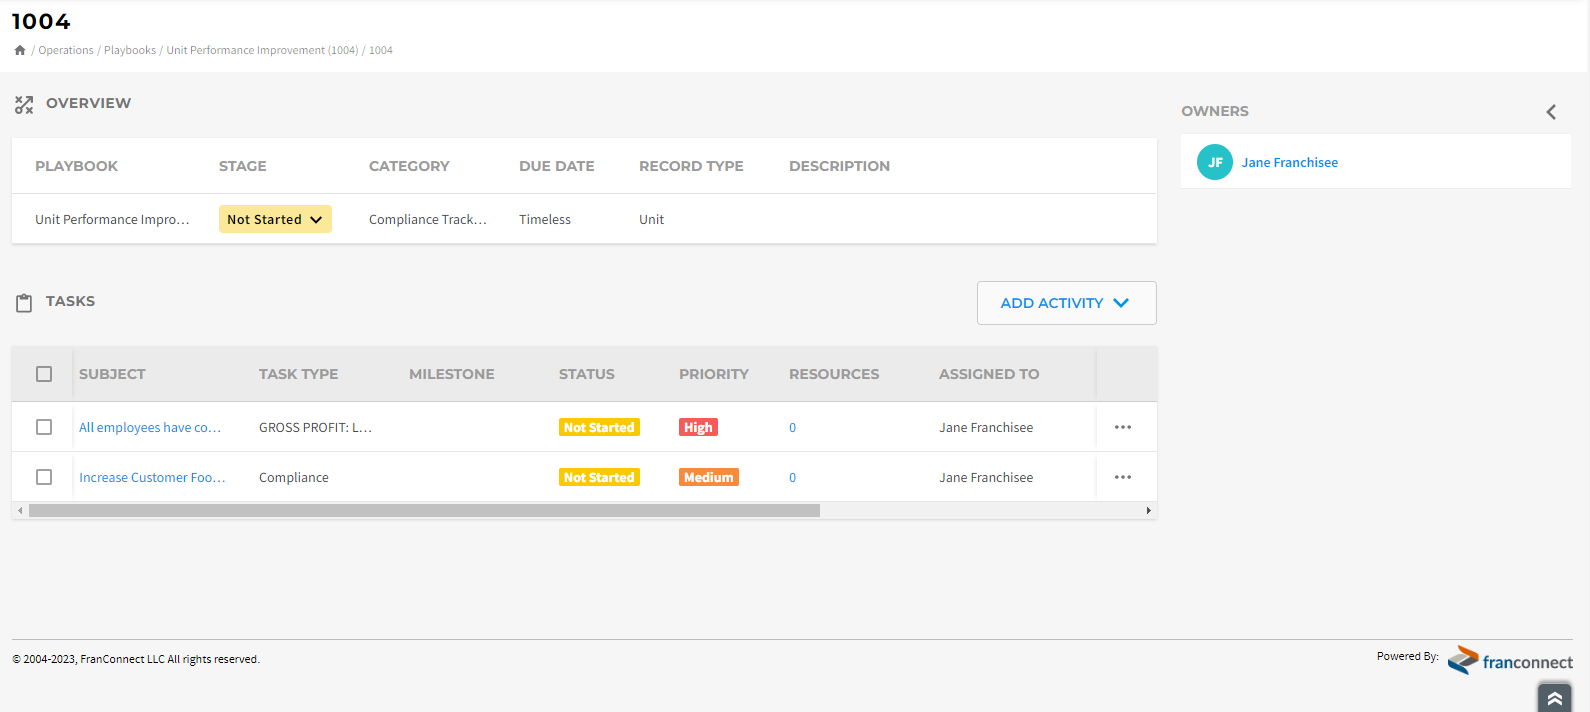Viewport: 1590px width, 712px height.
Task: Click the Category column header in Overview
Action: (409, 166)
